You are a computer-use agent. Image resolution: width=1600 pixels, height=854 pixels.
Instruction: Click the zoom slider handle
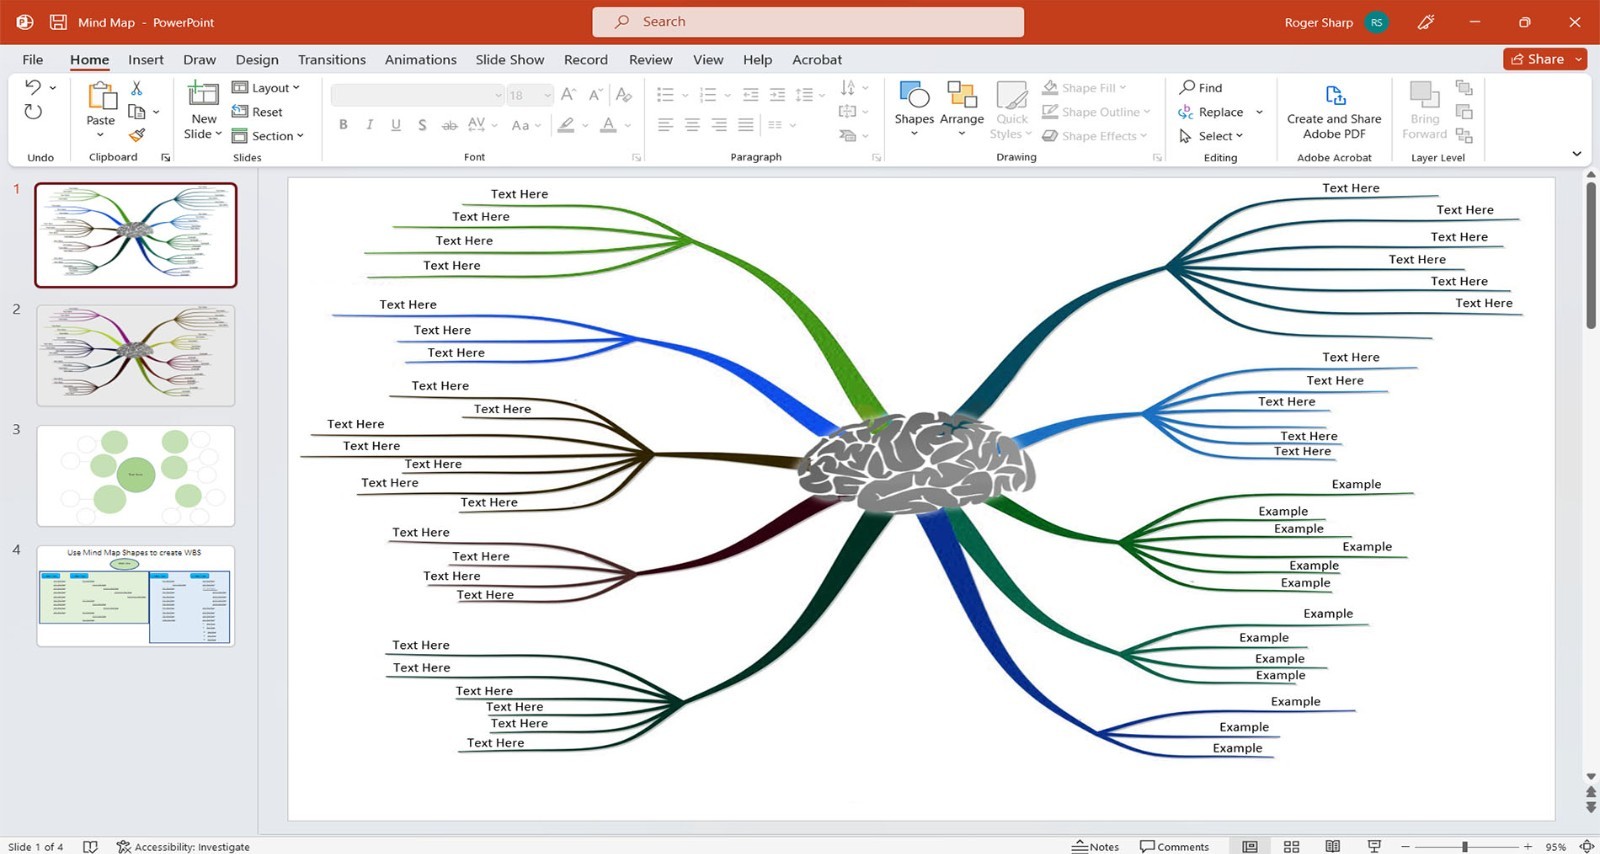tap(1465, 846)
